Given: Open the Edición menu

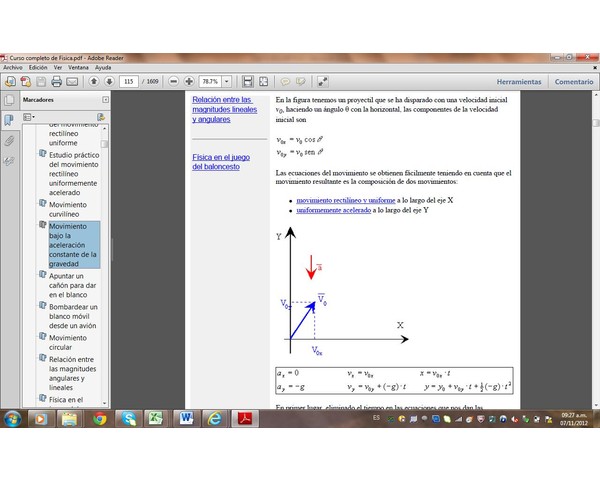Looking at the screenshot, I should pyautogui.click(x=38, y=67).
